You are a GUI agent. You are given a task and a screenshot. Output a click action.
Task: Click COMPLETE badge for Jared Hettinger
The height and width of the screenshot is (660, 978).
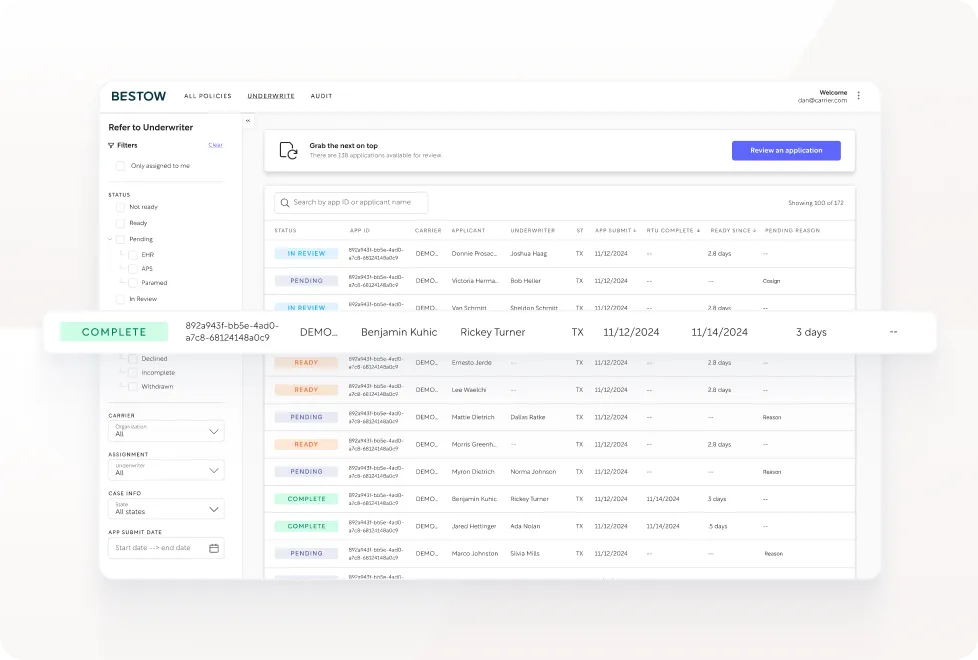306,527
